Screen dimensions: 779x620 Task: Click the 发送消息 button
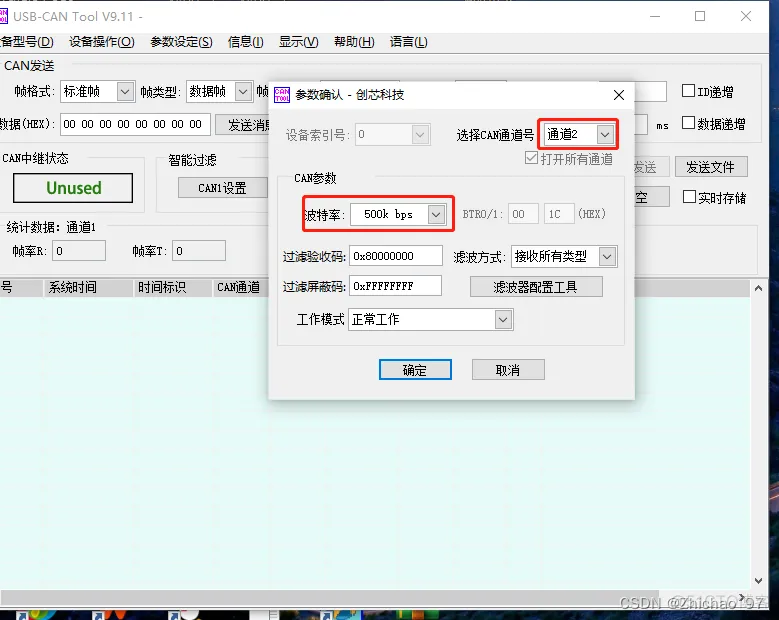click(x=243, y=125)
